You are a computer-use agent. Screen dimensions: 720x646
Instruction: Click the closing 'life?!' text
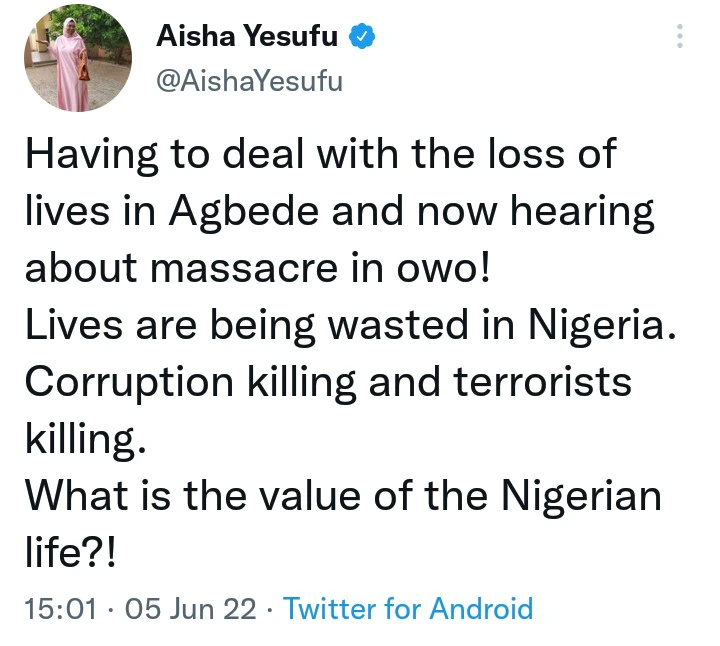[70, 553]
